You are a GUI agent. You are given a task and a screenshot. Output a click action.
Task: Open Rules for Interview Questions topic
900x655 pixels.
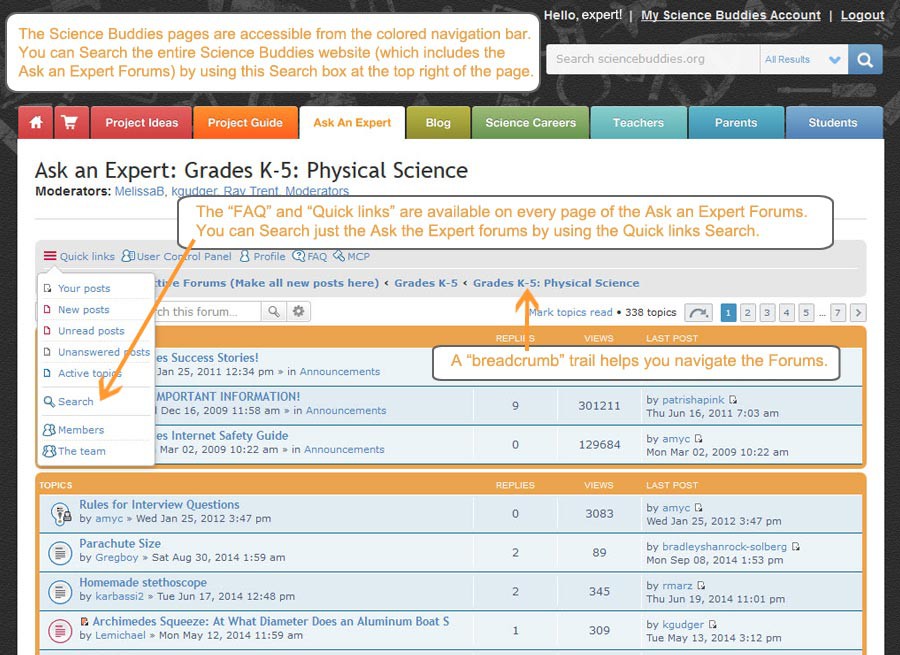tap(159, 505)
